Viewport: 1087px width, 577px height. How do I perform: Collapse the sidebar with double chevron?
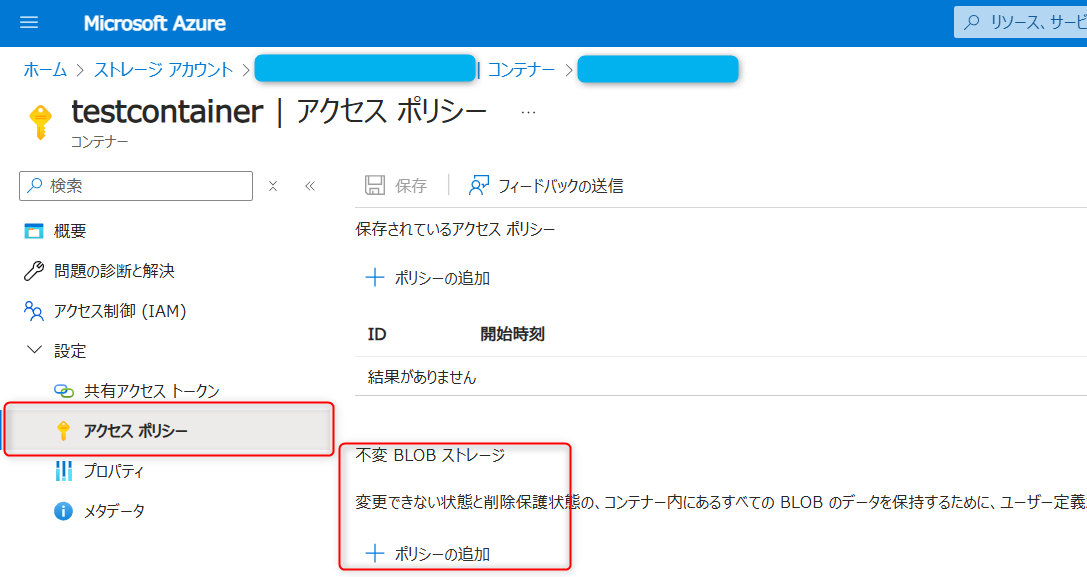coord(310,186)
